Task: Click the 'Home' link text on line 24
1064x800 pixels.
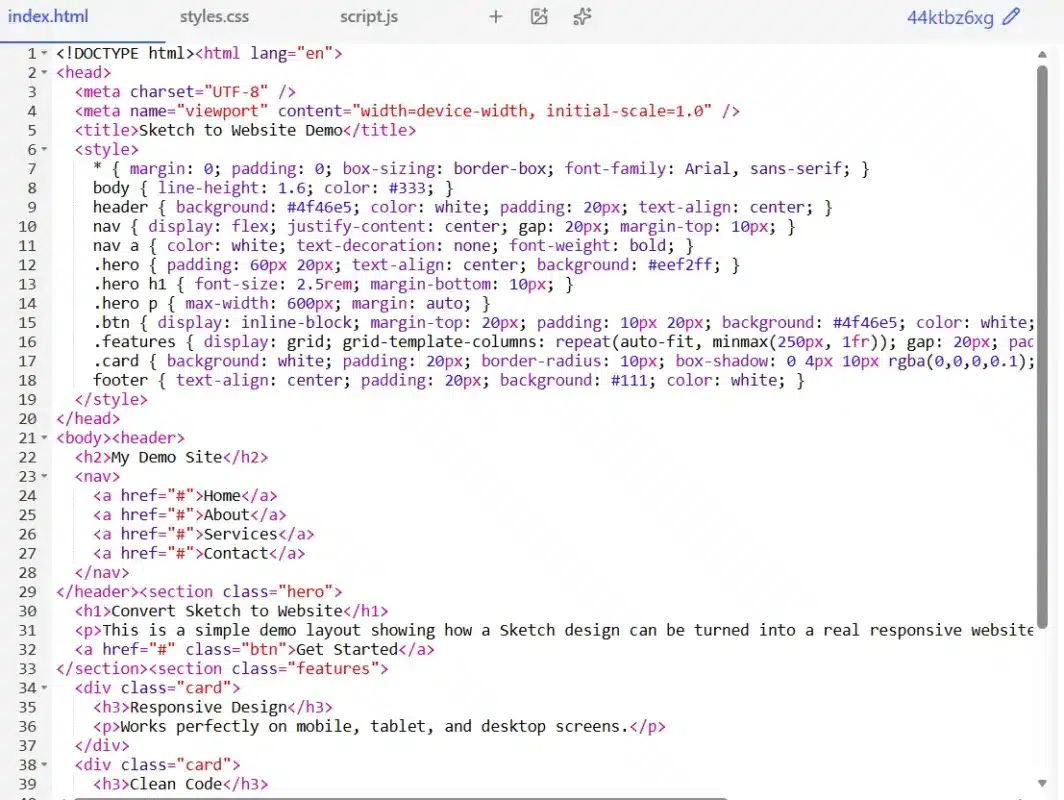Action: pyautogui.click(x=222, y=496)
